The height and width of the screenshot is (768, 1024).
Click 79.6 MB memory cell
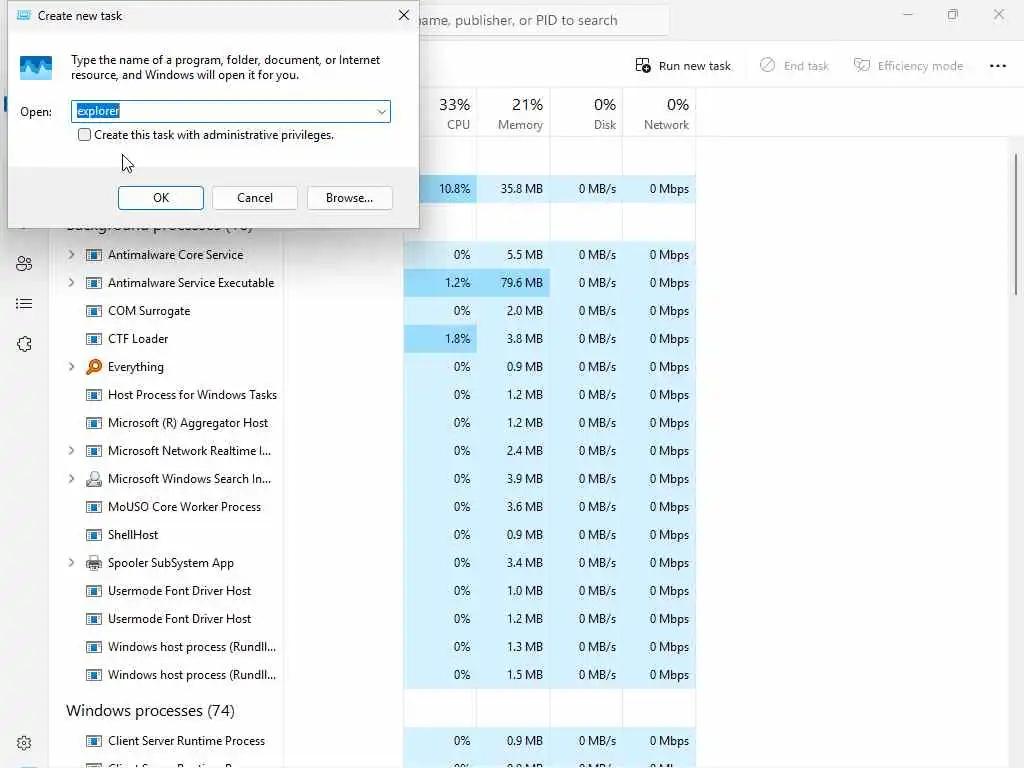pyautogui.click(x=513, y=283)
